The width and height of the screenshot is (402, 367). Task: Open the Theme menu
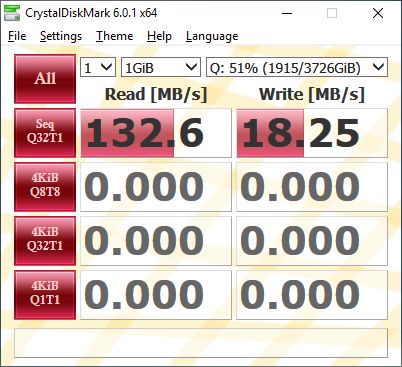tap(114, 36)
